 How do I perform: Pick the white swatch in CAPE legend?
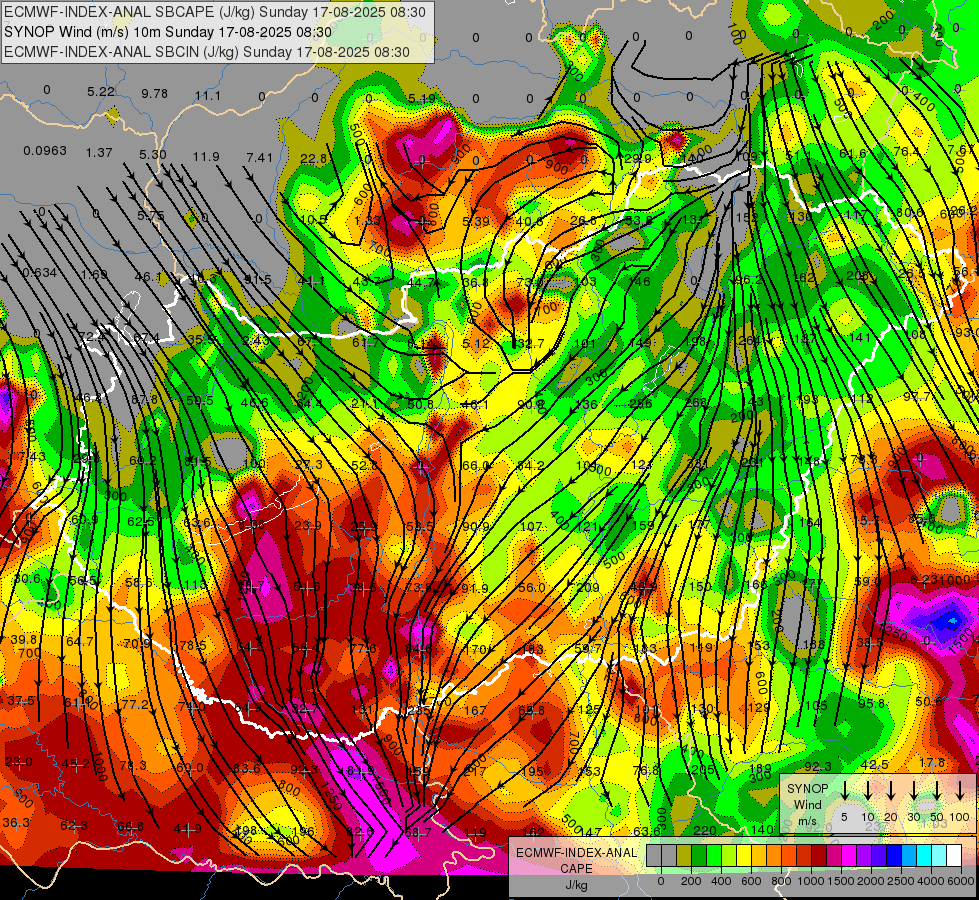(x=953, y=856)
